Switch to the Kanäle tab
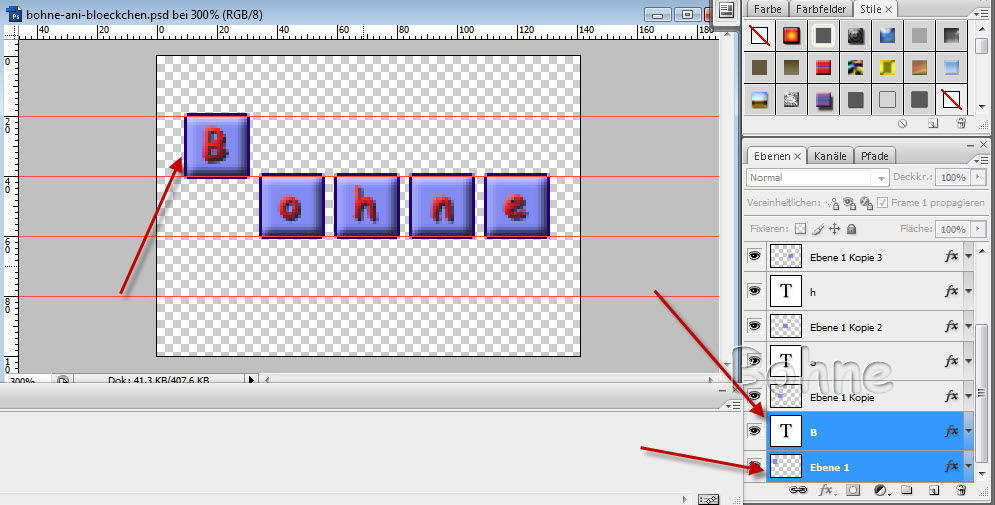This screenshot has height=505, width=995. [830, 156]
